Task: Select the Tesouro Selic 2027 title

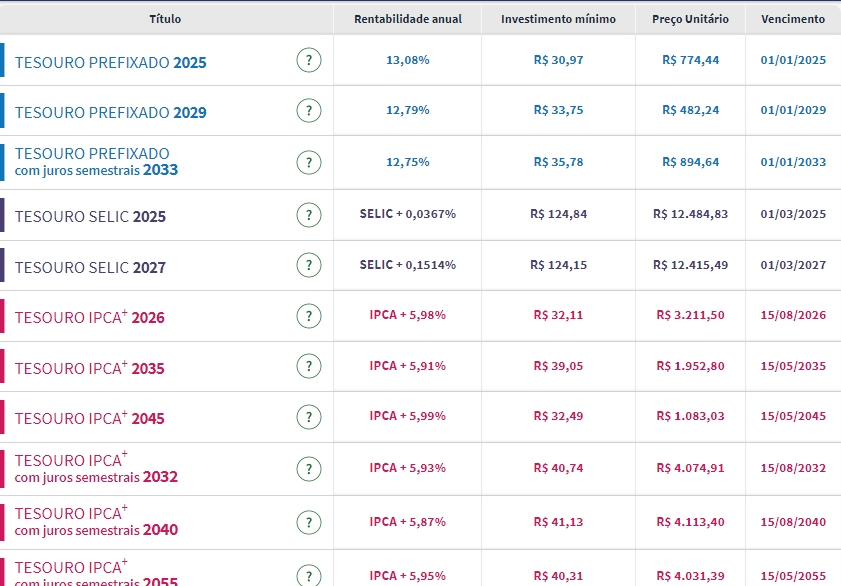Action: (x=90, y=268)
